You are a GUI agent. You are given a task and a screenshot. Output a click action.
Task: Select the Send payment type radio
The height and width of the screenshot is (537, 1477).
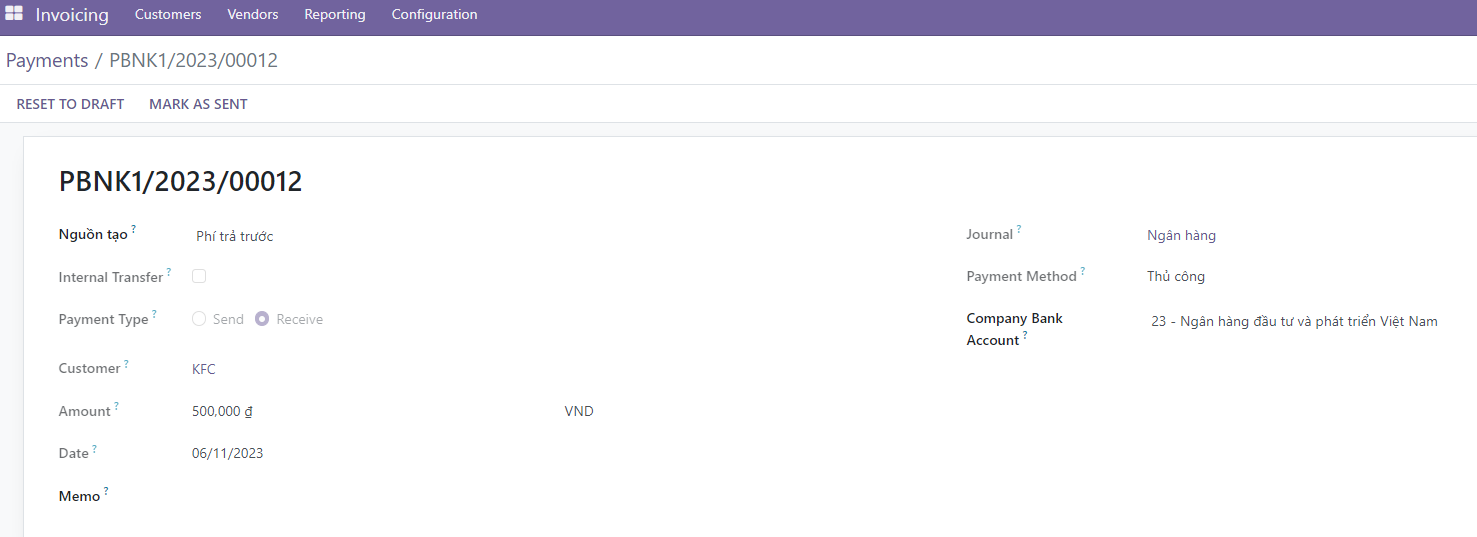click(x=199, y=319)
